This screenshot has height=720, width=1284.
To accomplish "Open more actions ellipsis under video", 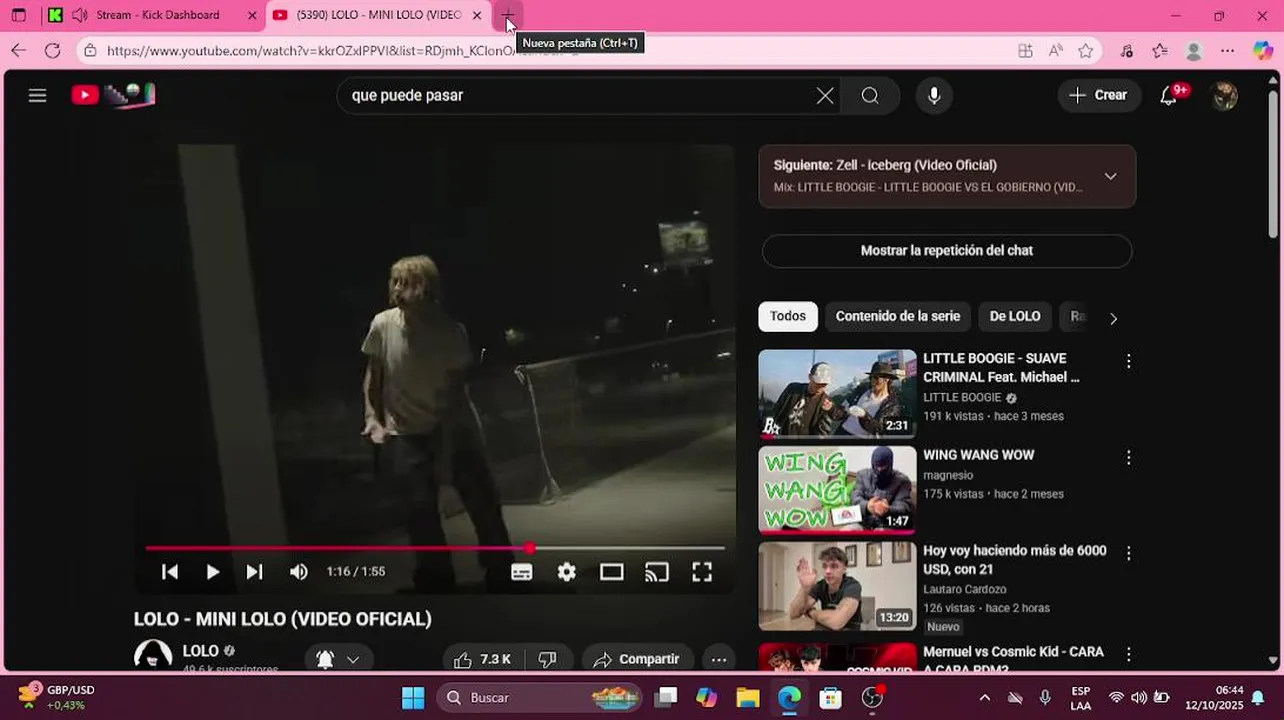I will pos(719,659).
